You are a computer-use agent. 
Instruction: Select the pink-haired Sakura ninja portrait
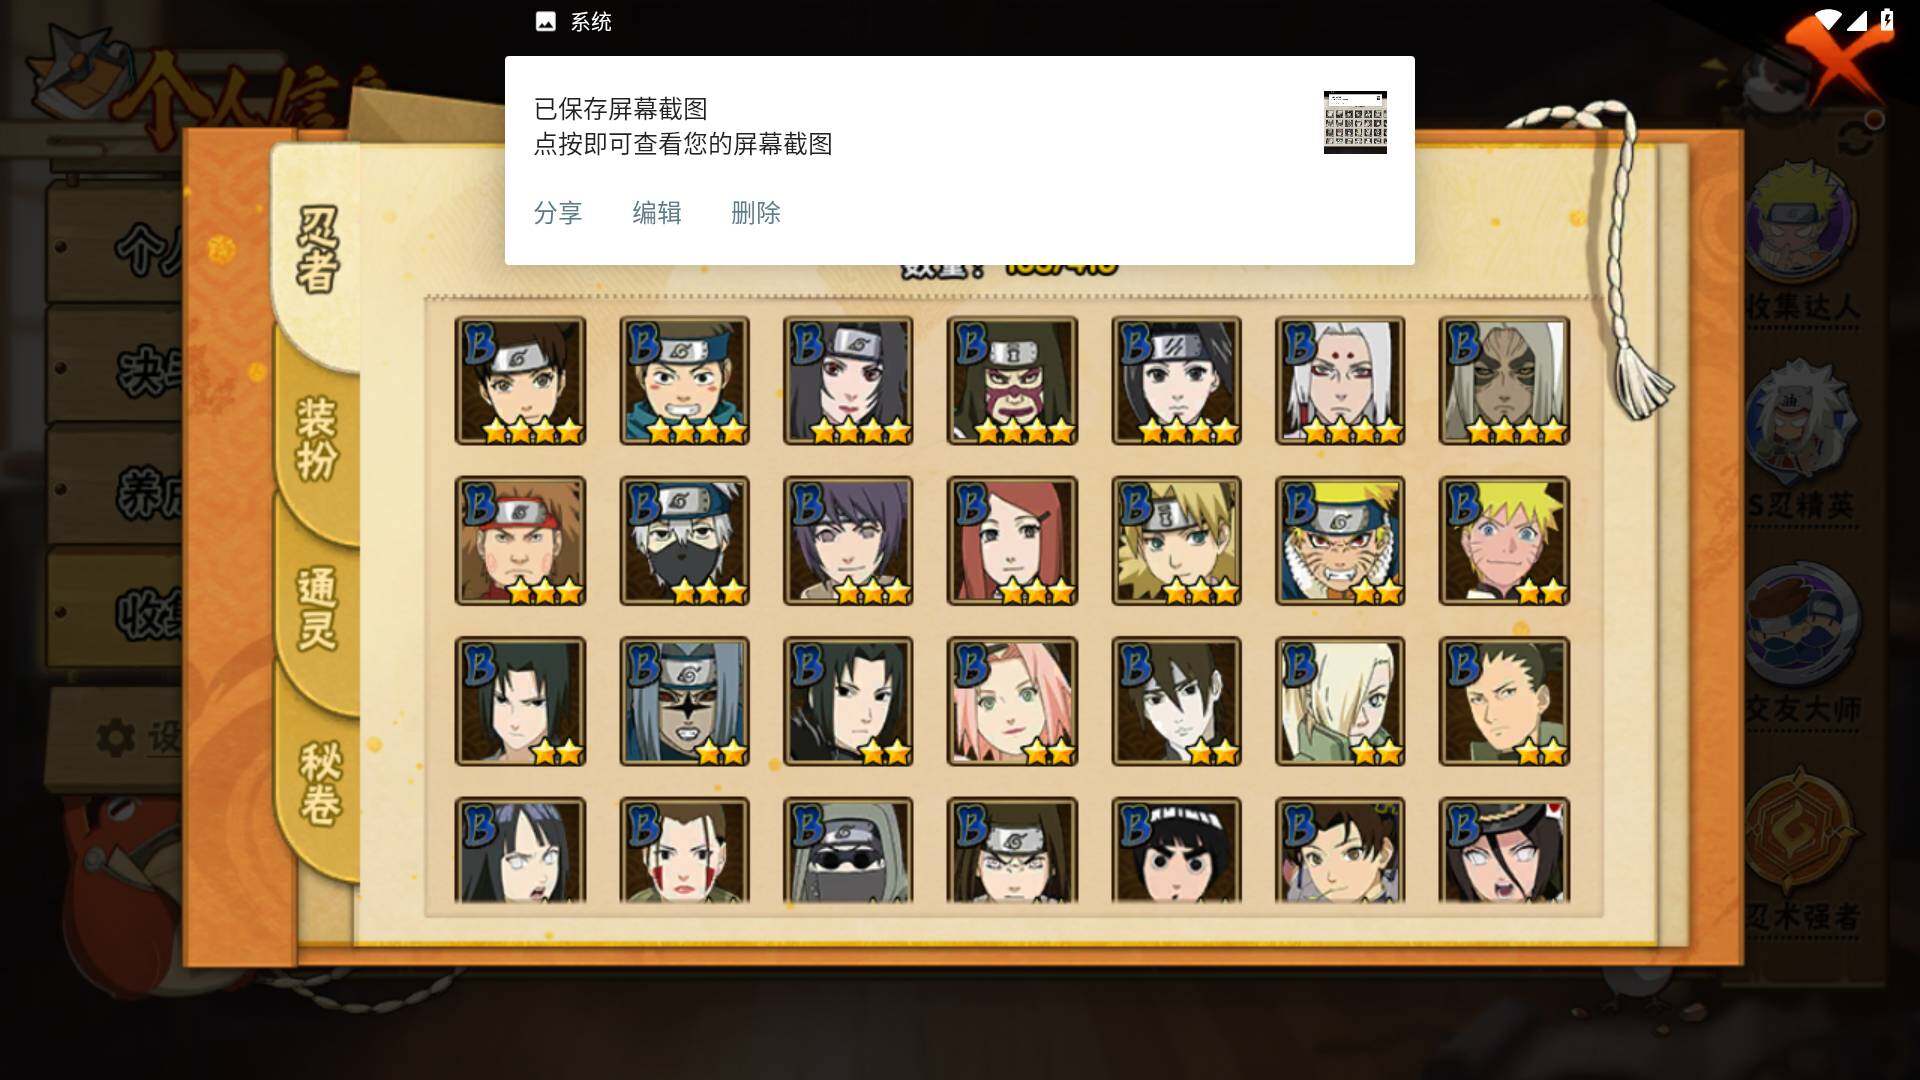coord(1012,701)
